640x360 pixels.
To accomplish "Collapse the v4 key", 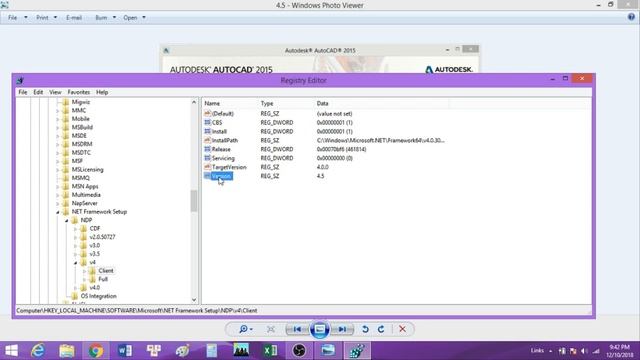I will (76, 262).
